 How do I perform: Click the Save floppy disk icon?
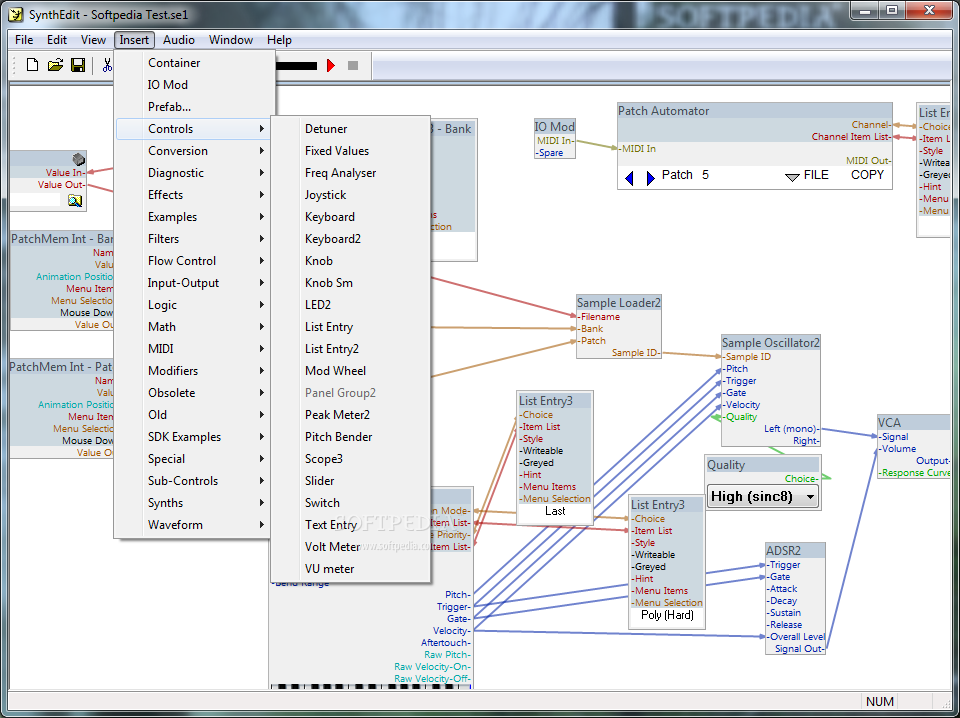(x=78, y=65)
